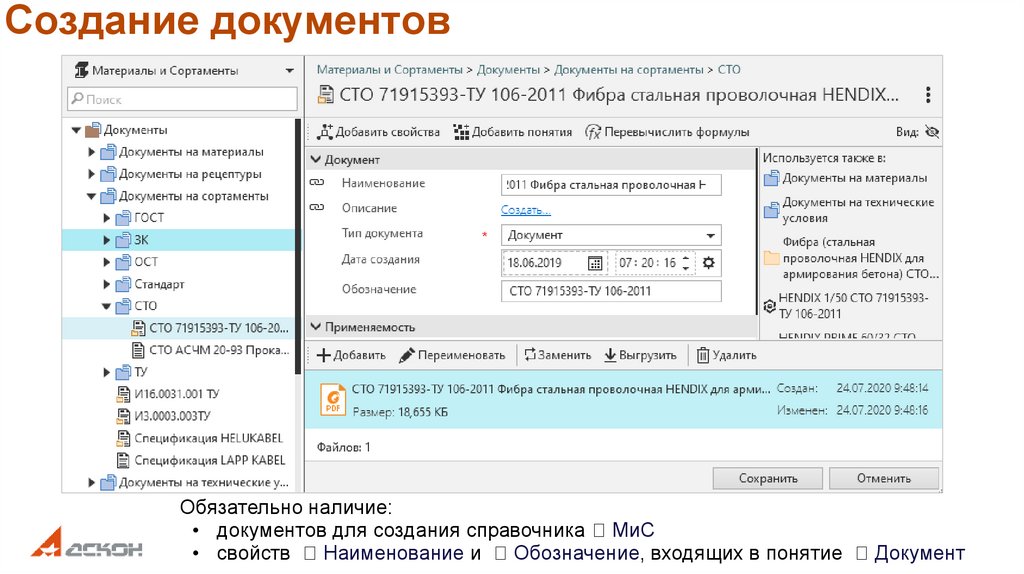Select the ГОСТ folder icon
The width and height of the screenshot is (1024, 574).
(123, 218)
